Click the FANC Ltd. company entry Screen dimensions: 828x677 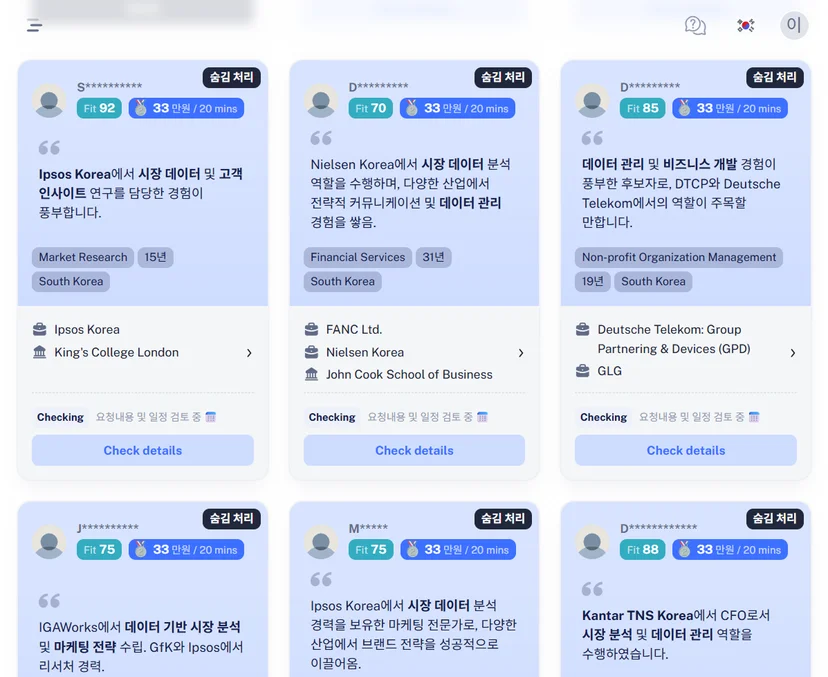point(354,330)
